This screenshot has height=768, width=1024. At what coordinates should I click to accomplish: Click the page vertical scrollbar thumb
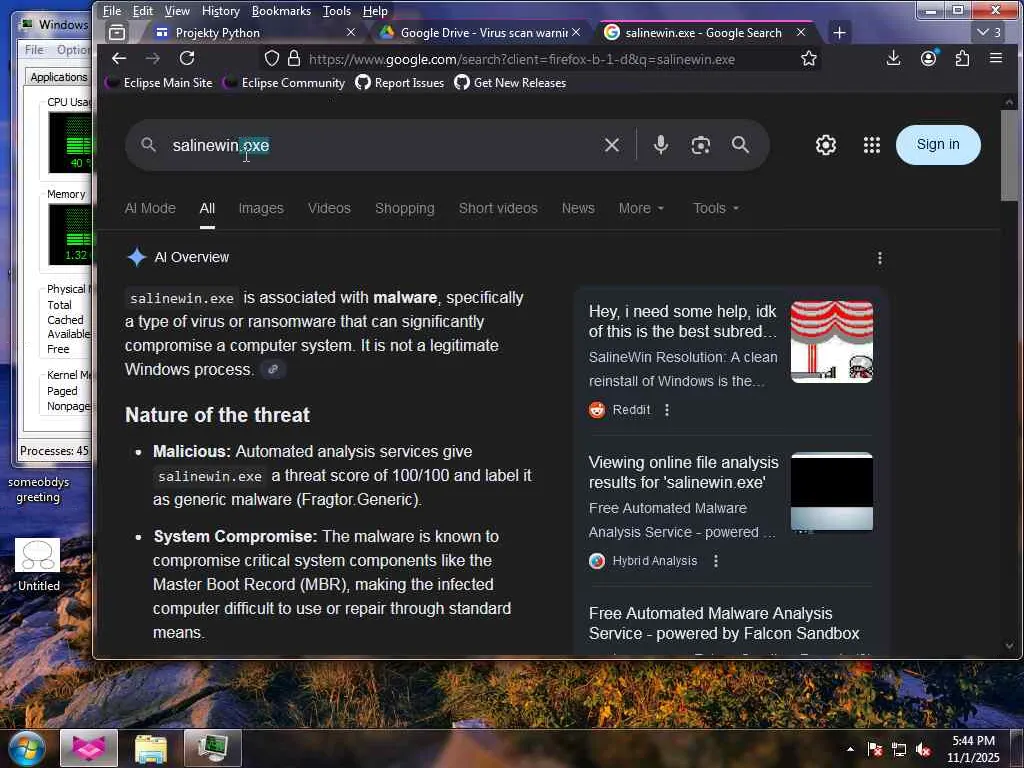pyautogui.click(x=1009, y=155)
